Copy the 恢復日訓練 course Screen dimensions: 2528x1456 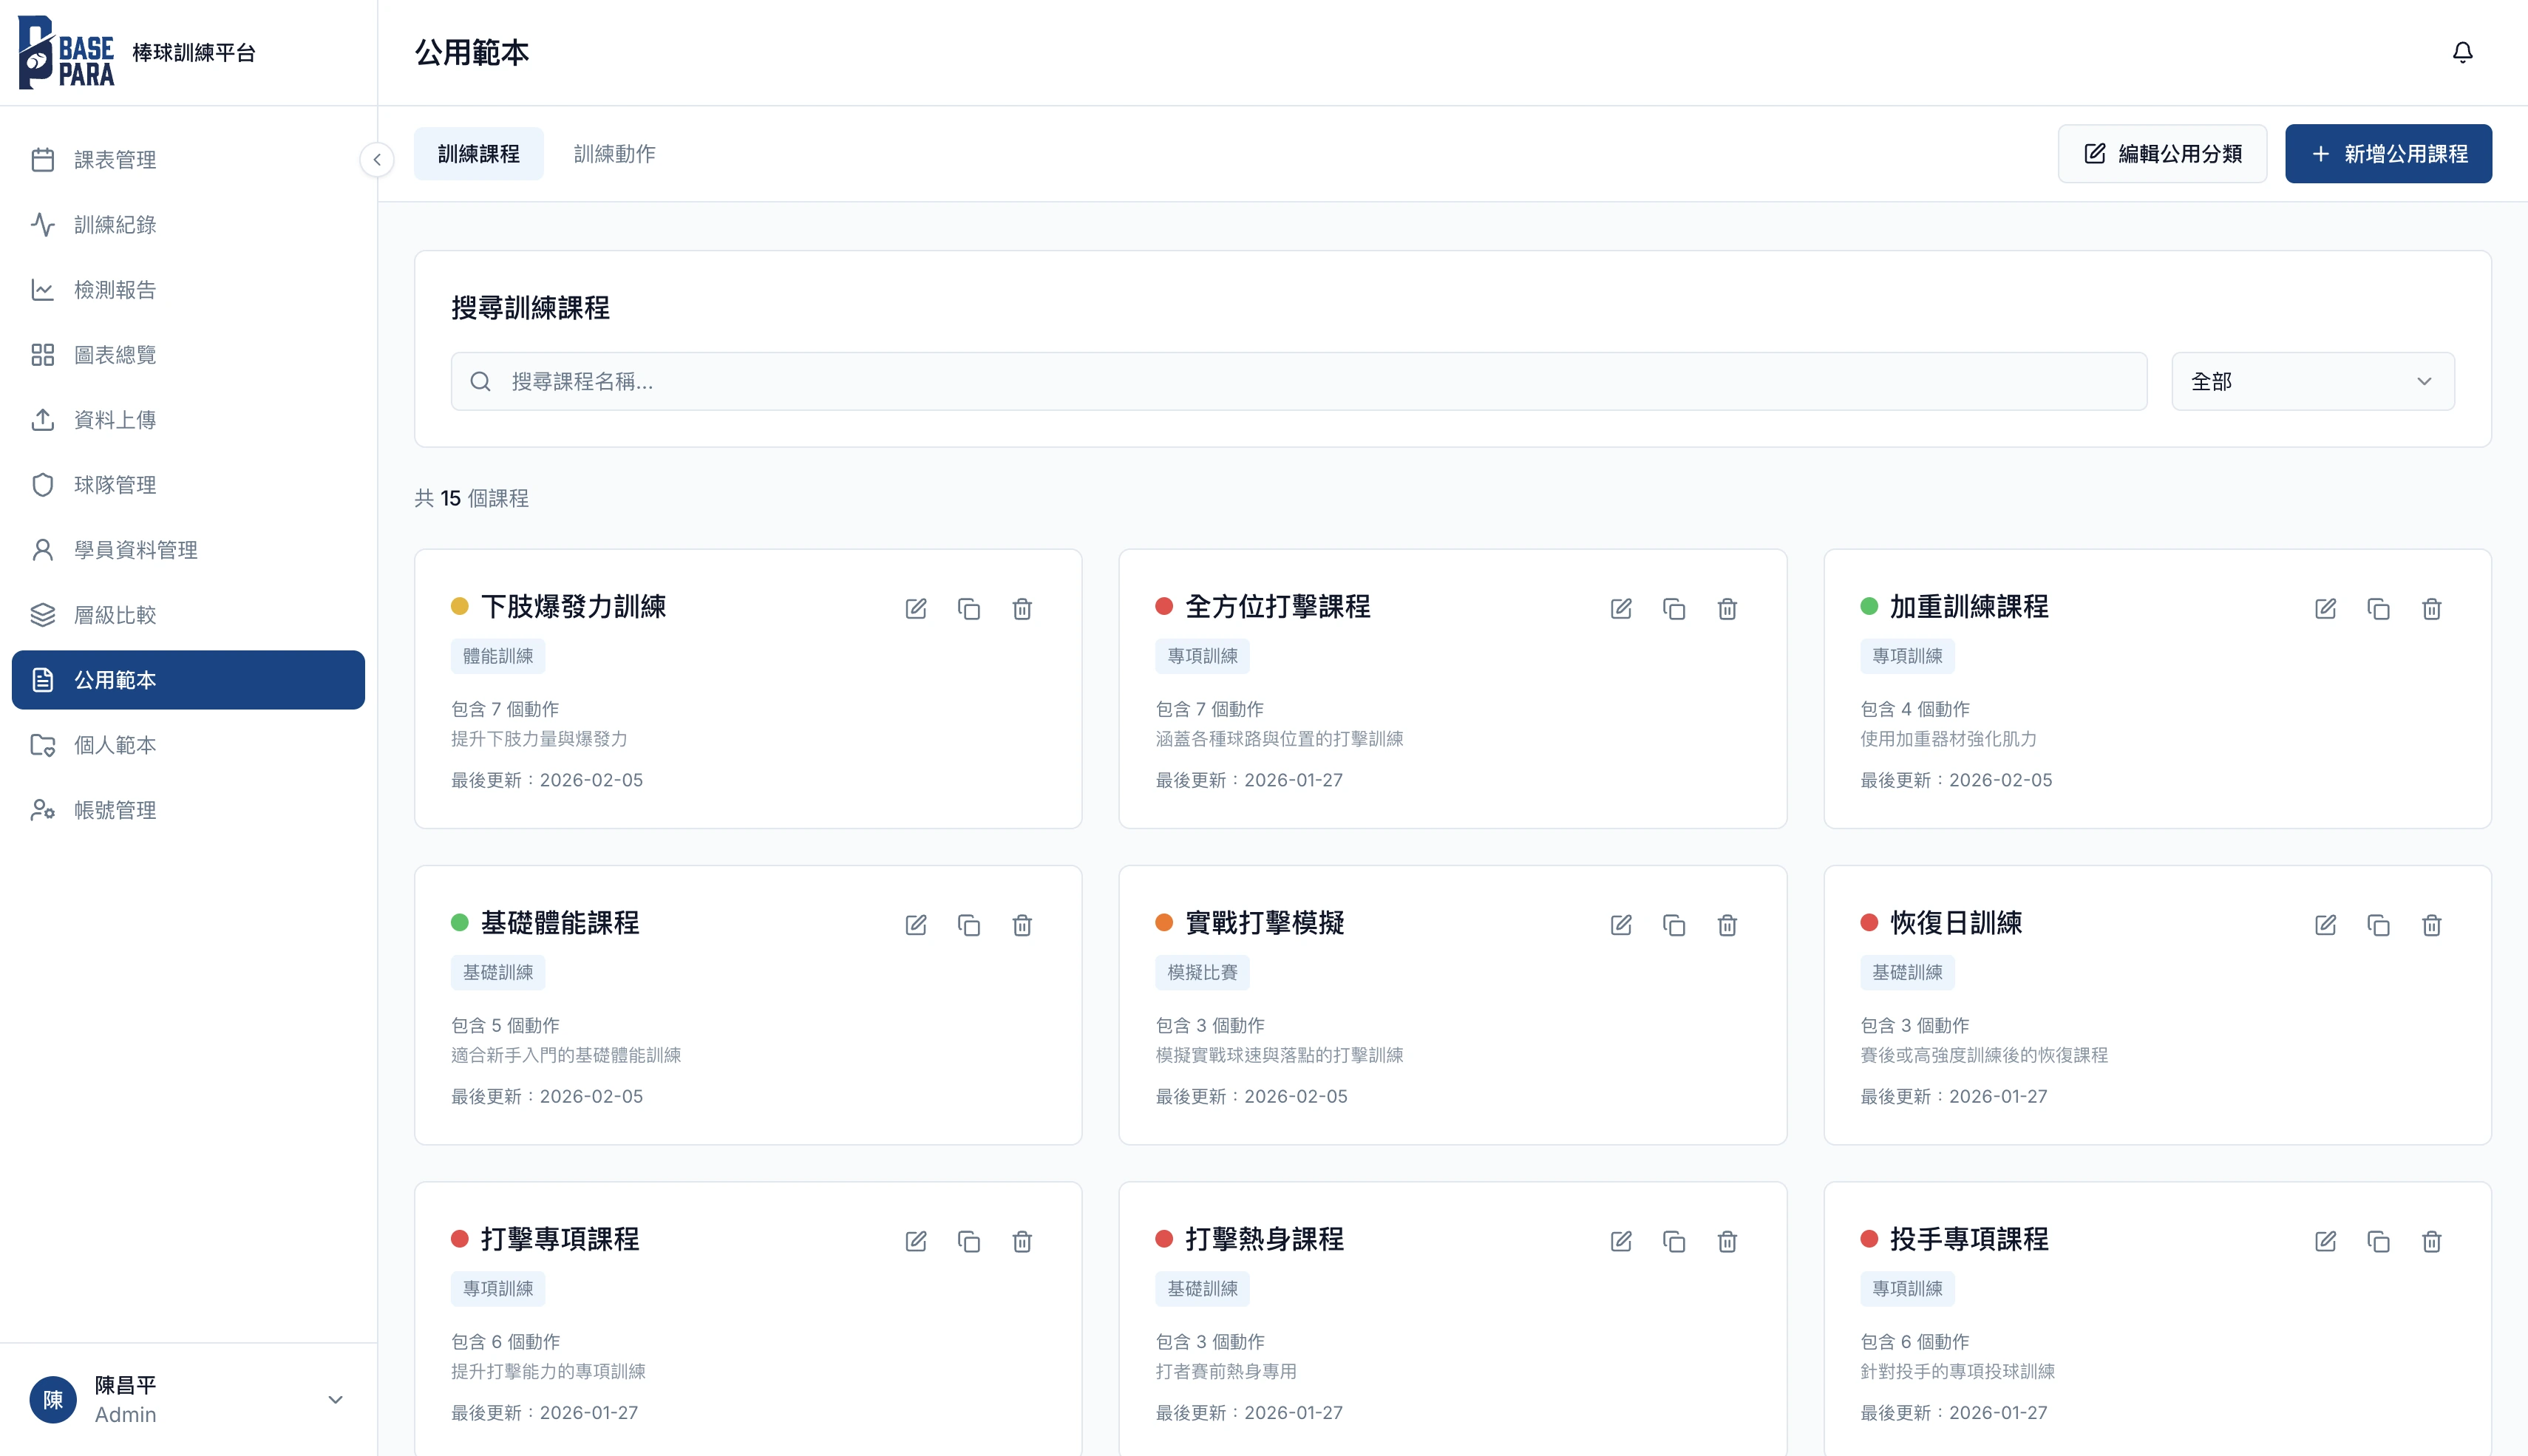(x=2378, y=924)
